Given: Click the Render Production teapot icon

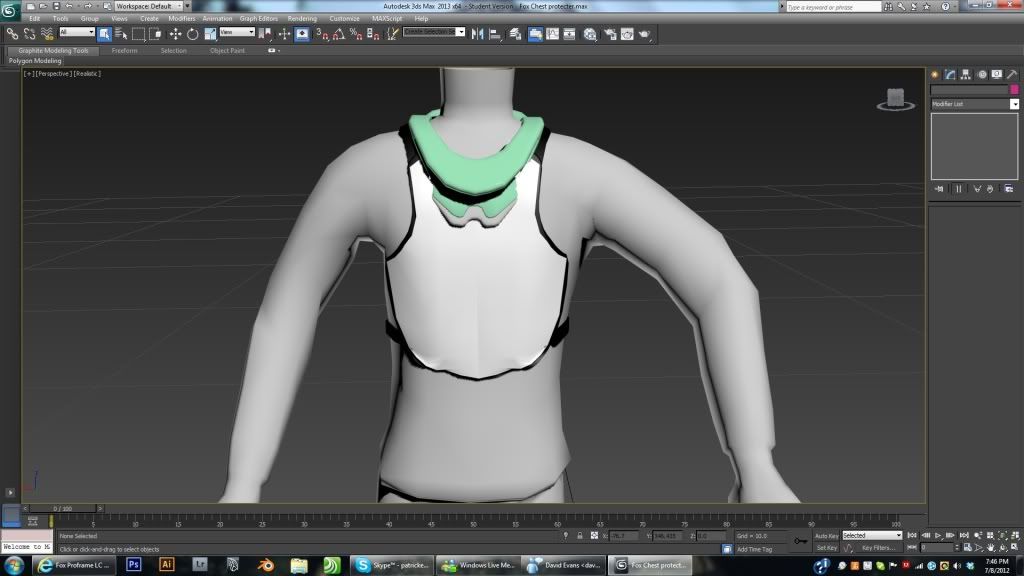Looking at the screenshot, I should [x=645, y=34].
